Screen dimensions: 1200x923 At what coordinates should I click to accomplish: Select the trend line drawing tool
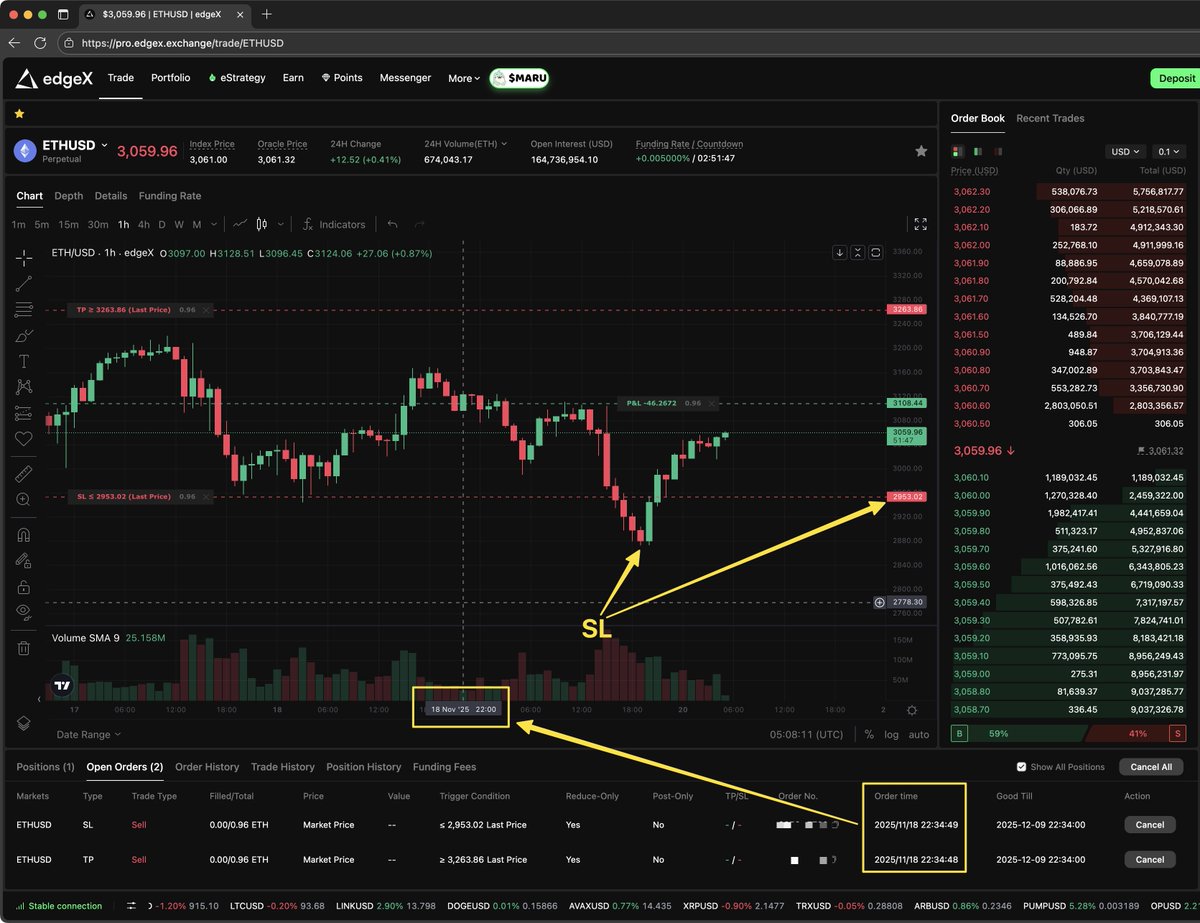[24, 284]
